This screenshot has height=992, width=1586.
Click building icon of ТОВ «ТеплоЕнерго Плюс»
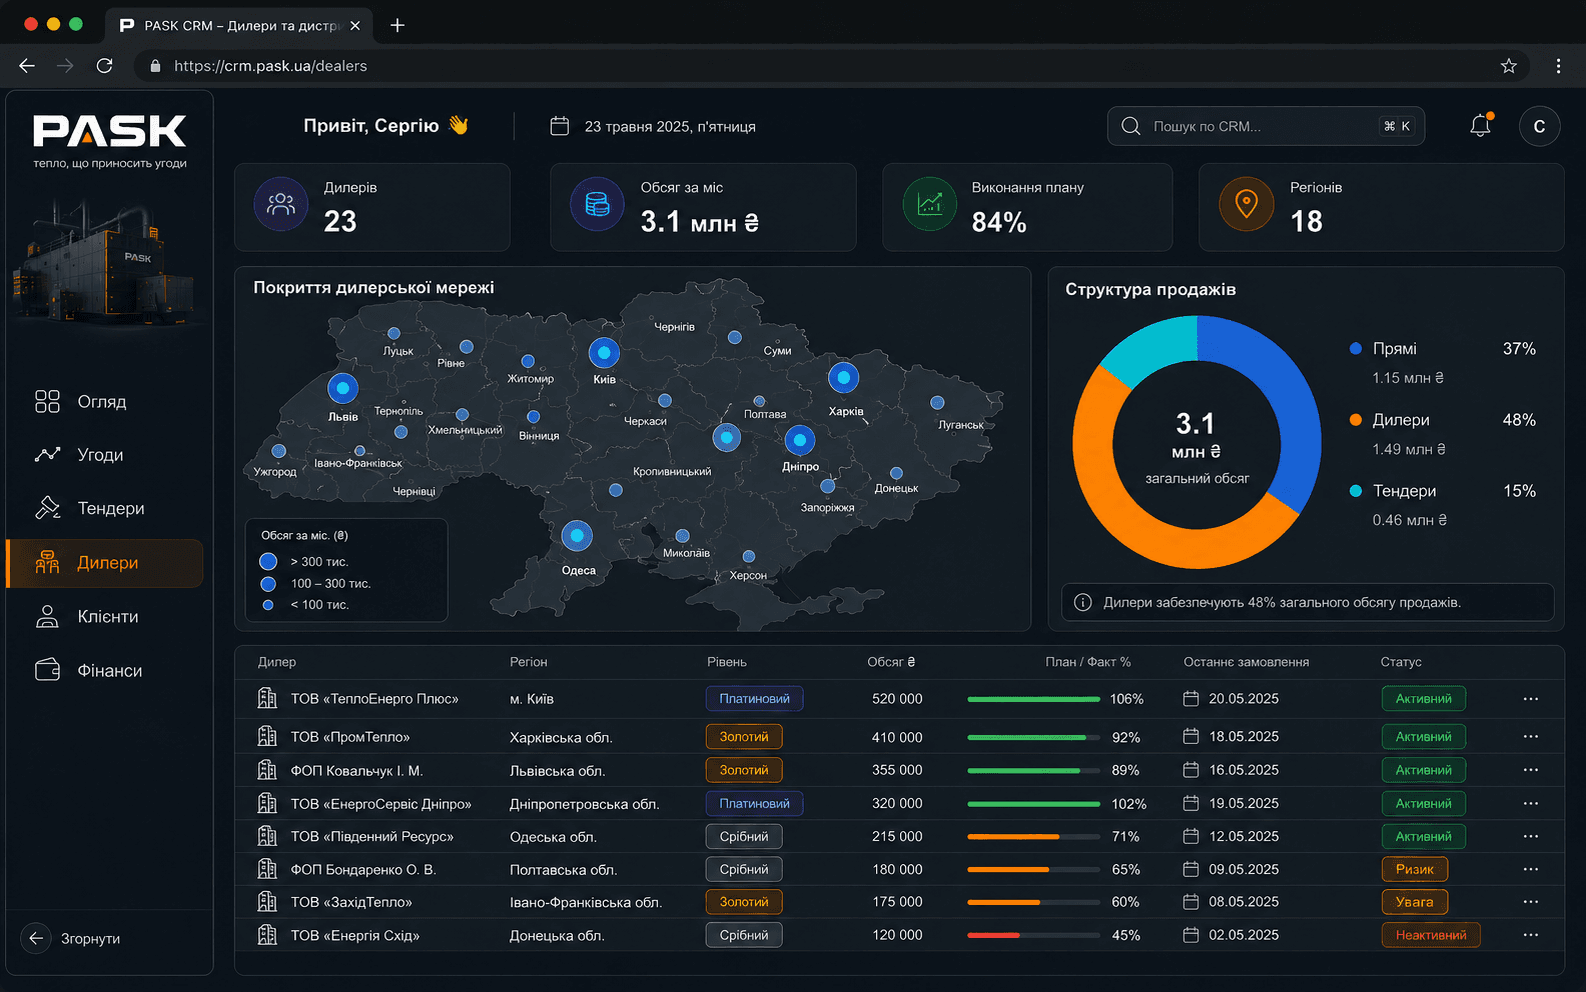[267, 698]
